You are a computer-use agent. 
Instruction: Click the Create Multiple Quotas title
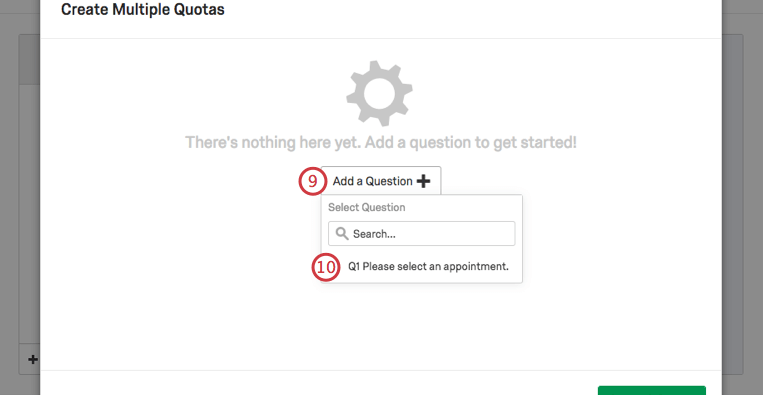click(143, 9)
